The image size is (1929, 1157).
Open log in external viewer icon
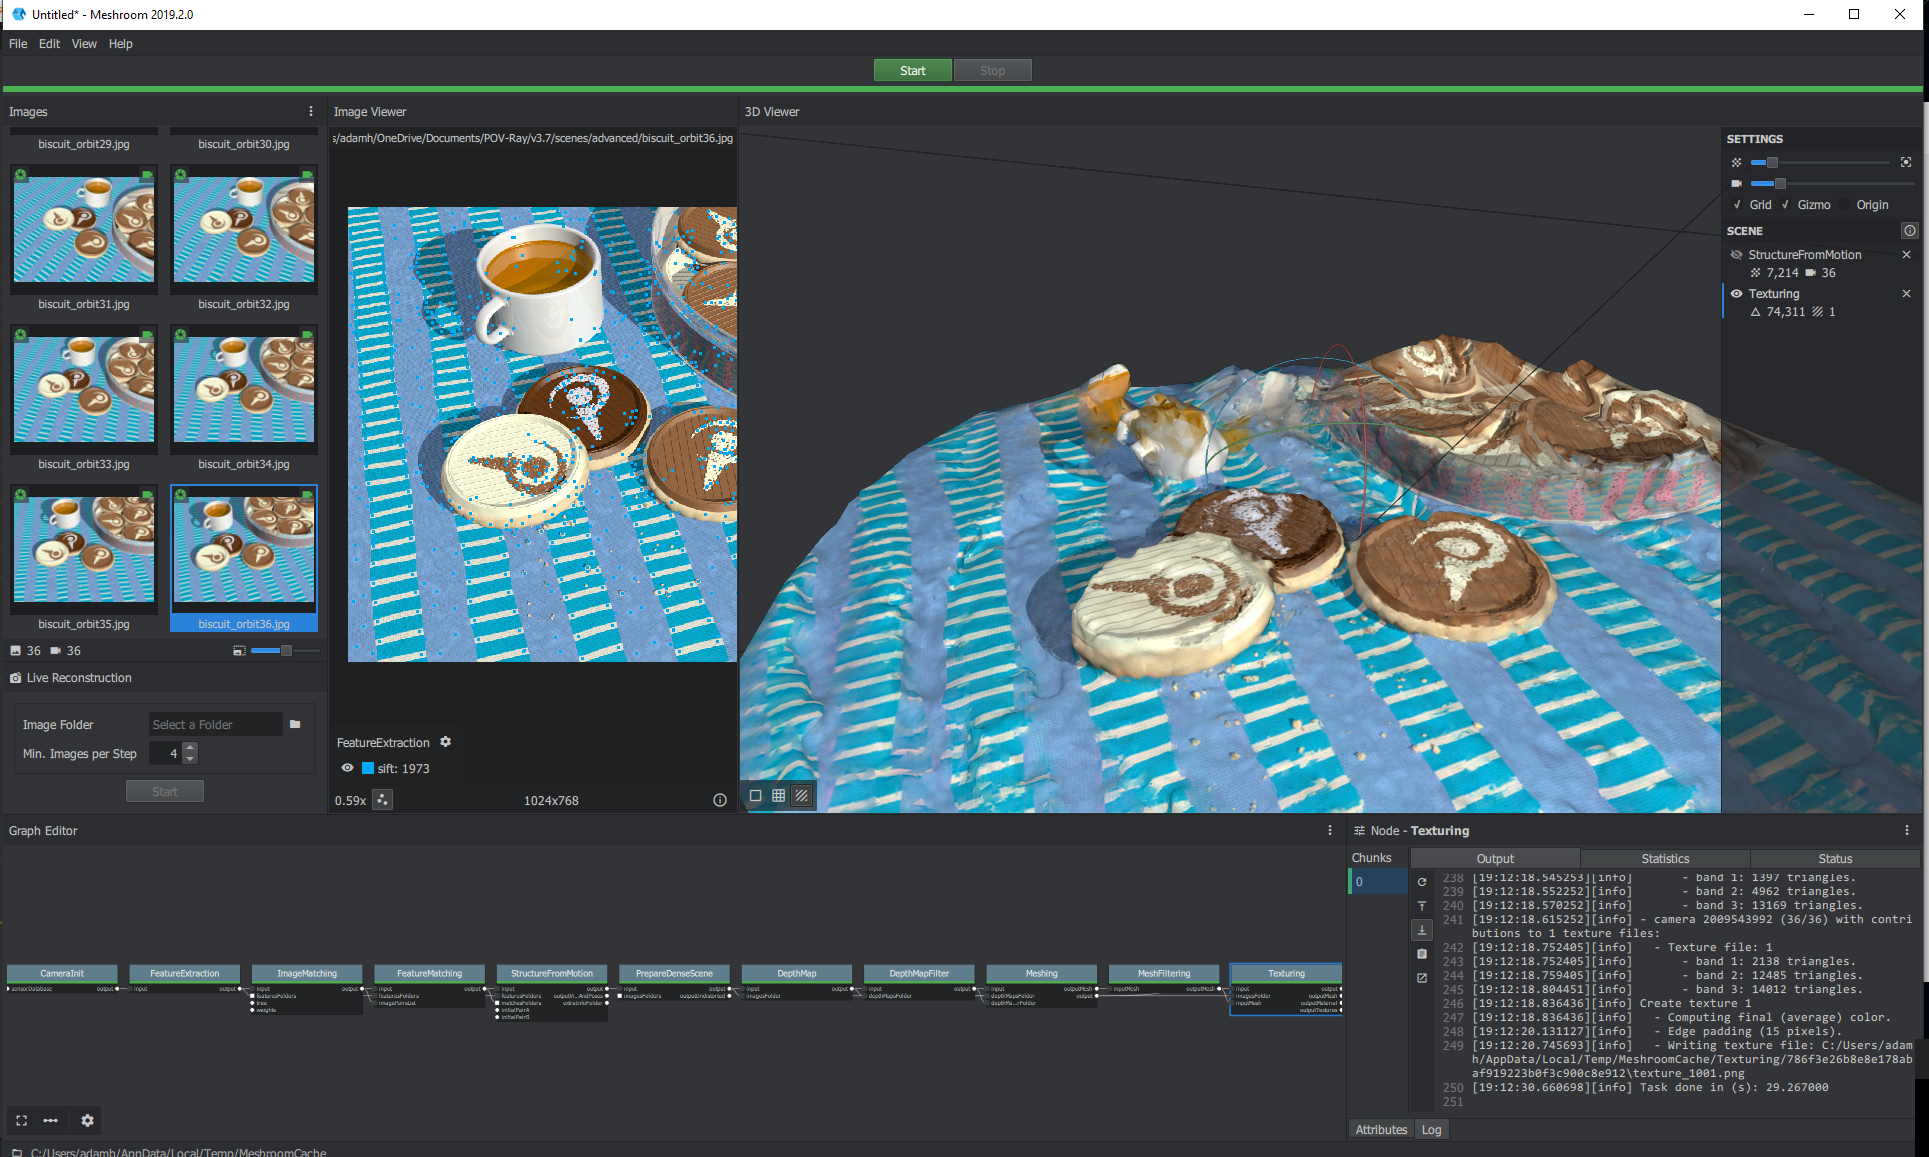[1421, 978]
